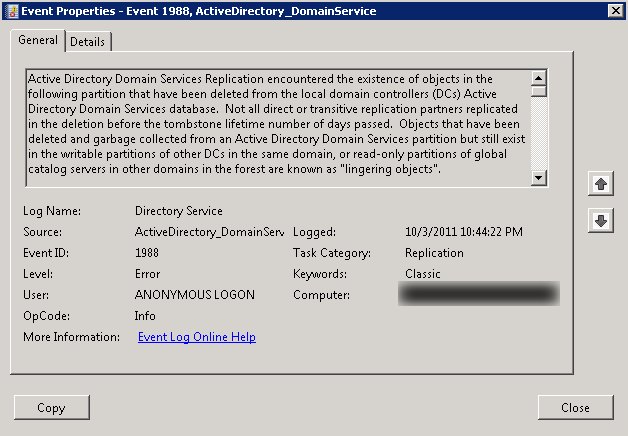Screen dimensions: 628x436
Task: Select the General tab
Action: 38,41
